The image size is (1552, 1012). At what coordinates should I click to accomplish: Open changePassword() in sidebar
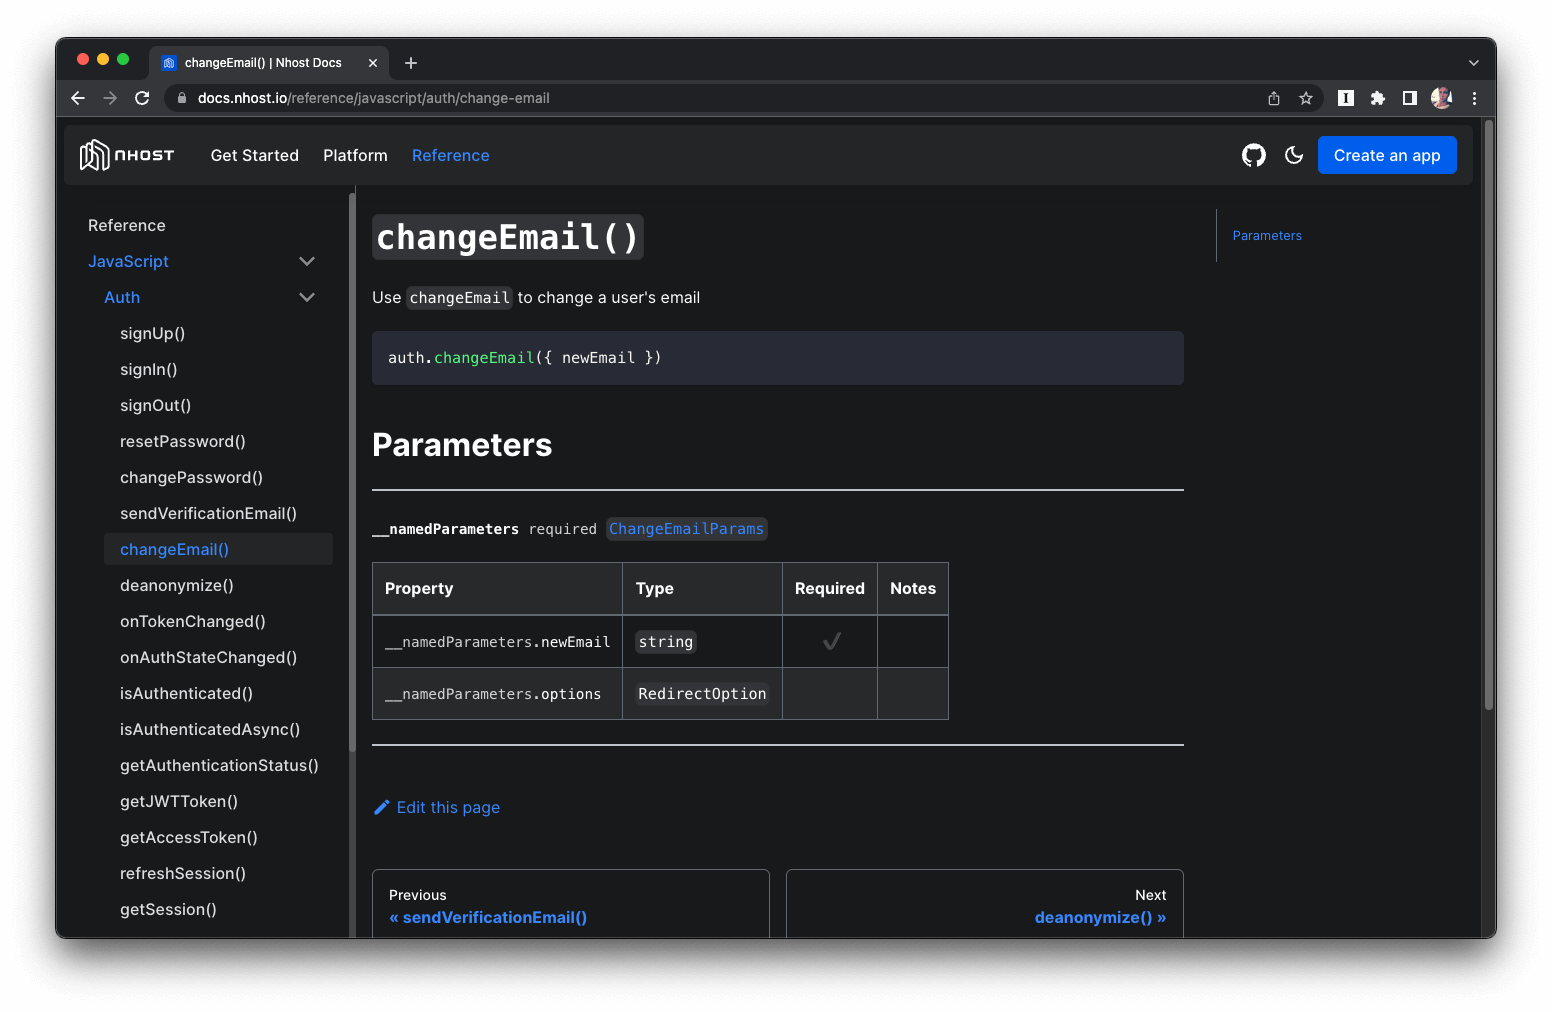pyautogui.click(x=191, y=477)
